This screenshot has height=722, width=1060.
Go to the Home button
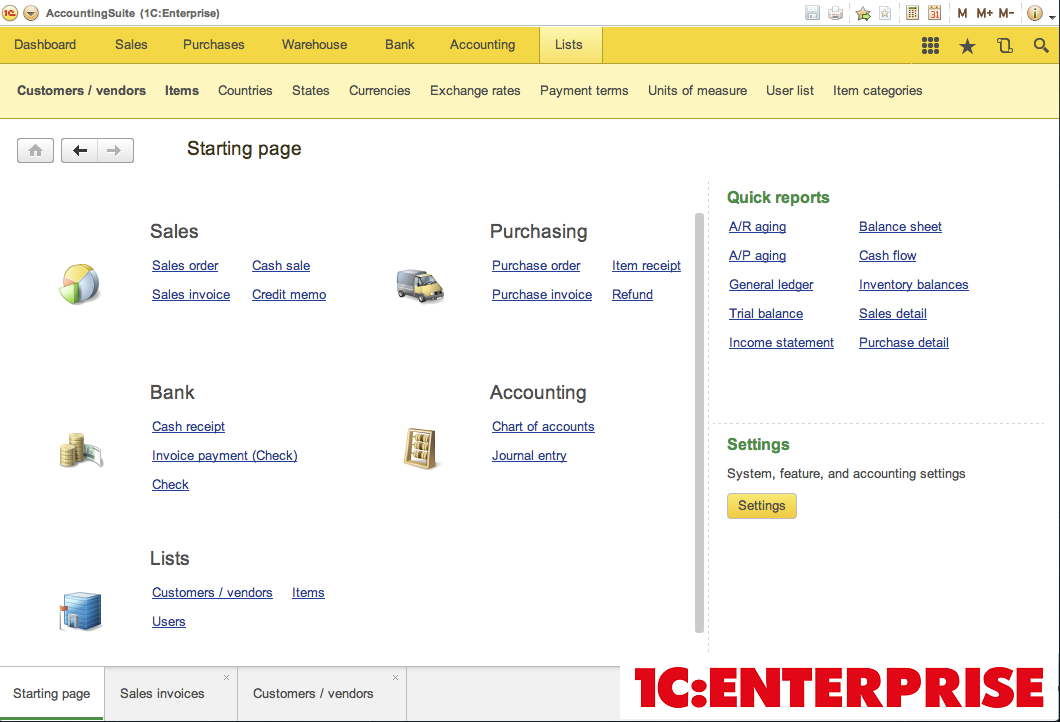(x=35, y=150)
